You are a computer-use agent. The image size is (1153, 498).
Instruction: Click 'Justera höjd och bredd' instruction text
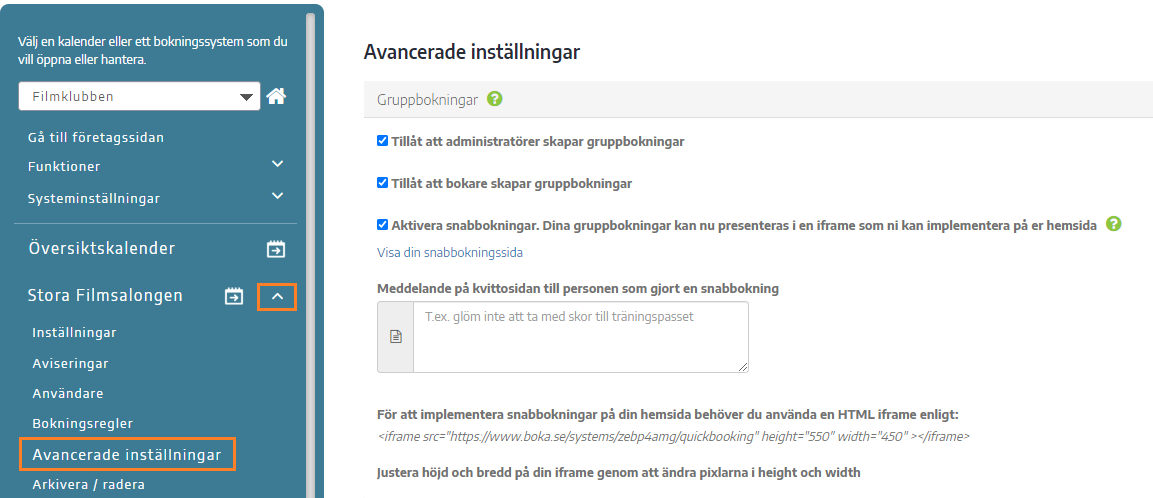coord(618,472)
